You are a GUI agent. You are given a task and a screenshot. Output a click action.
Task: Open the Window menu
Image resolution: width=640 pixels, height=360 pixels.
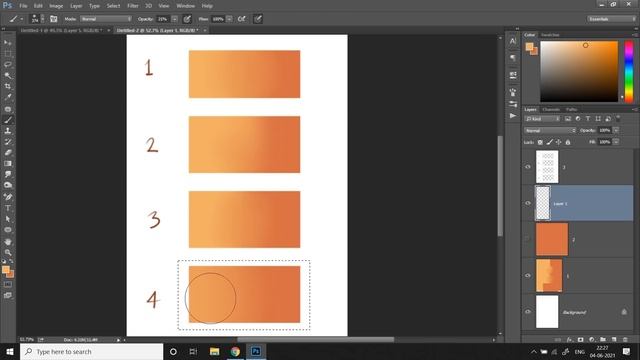185,6
